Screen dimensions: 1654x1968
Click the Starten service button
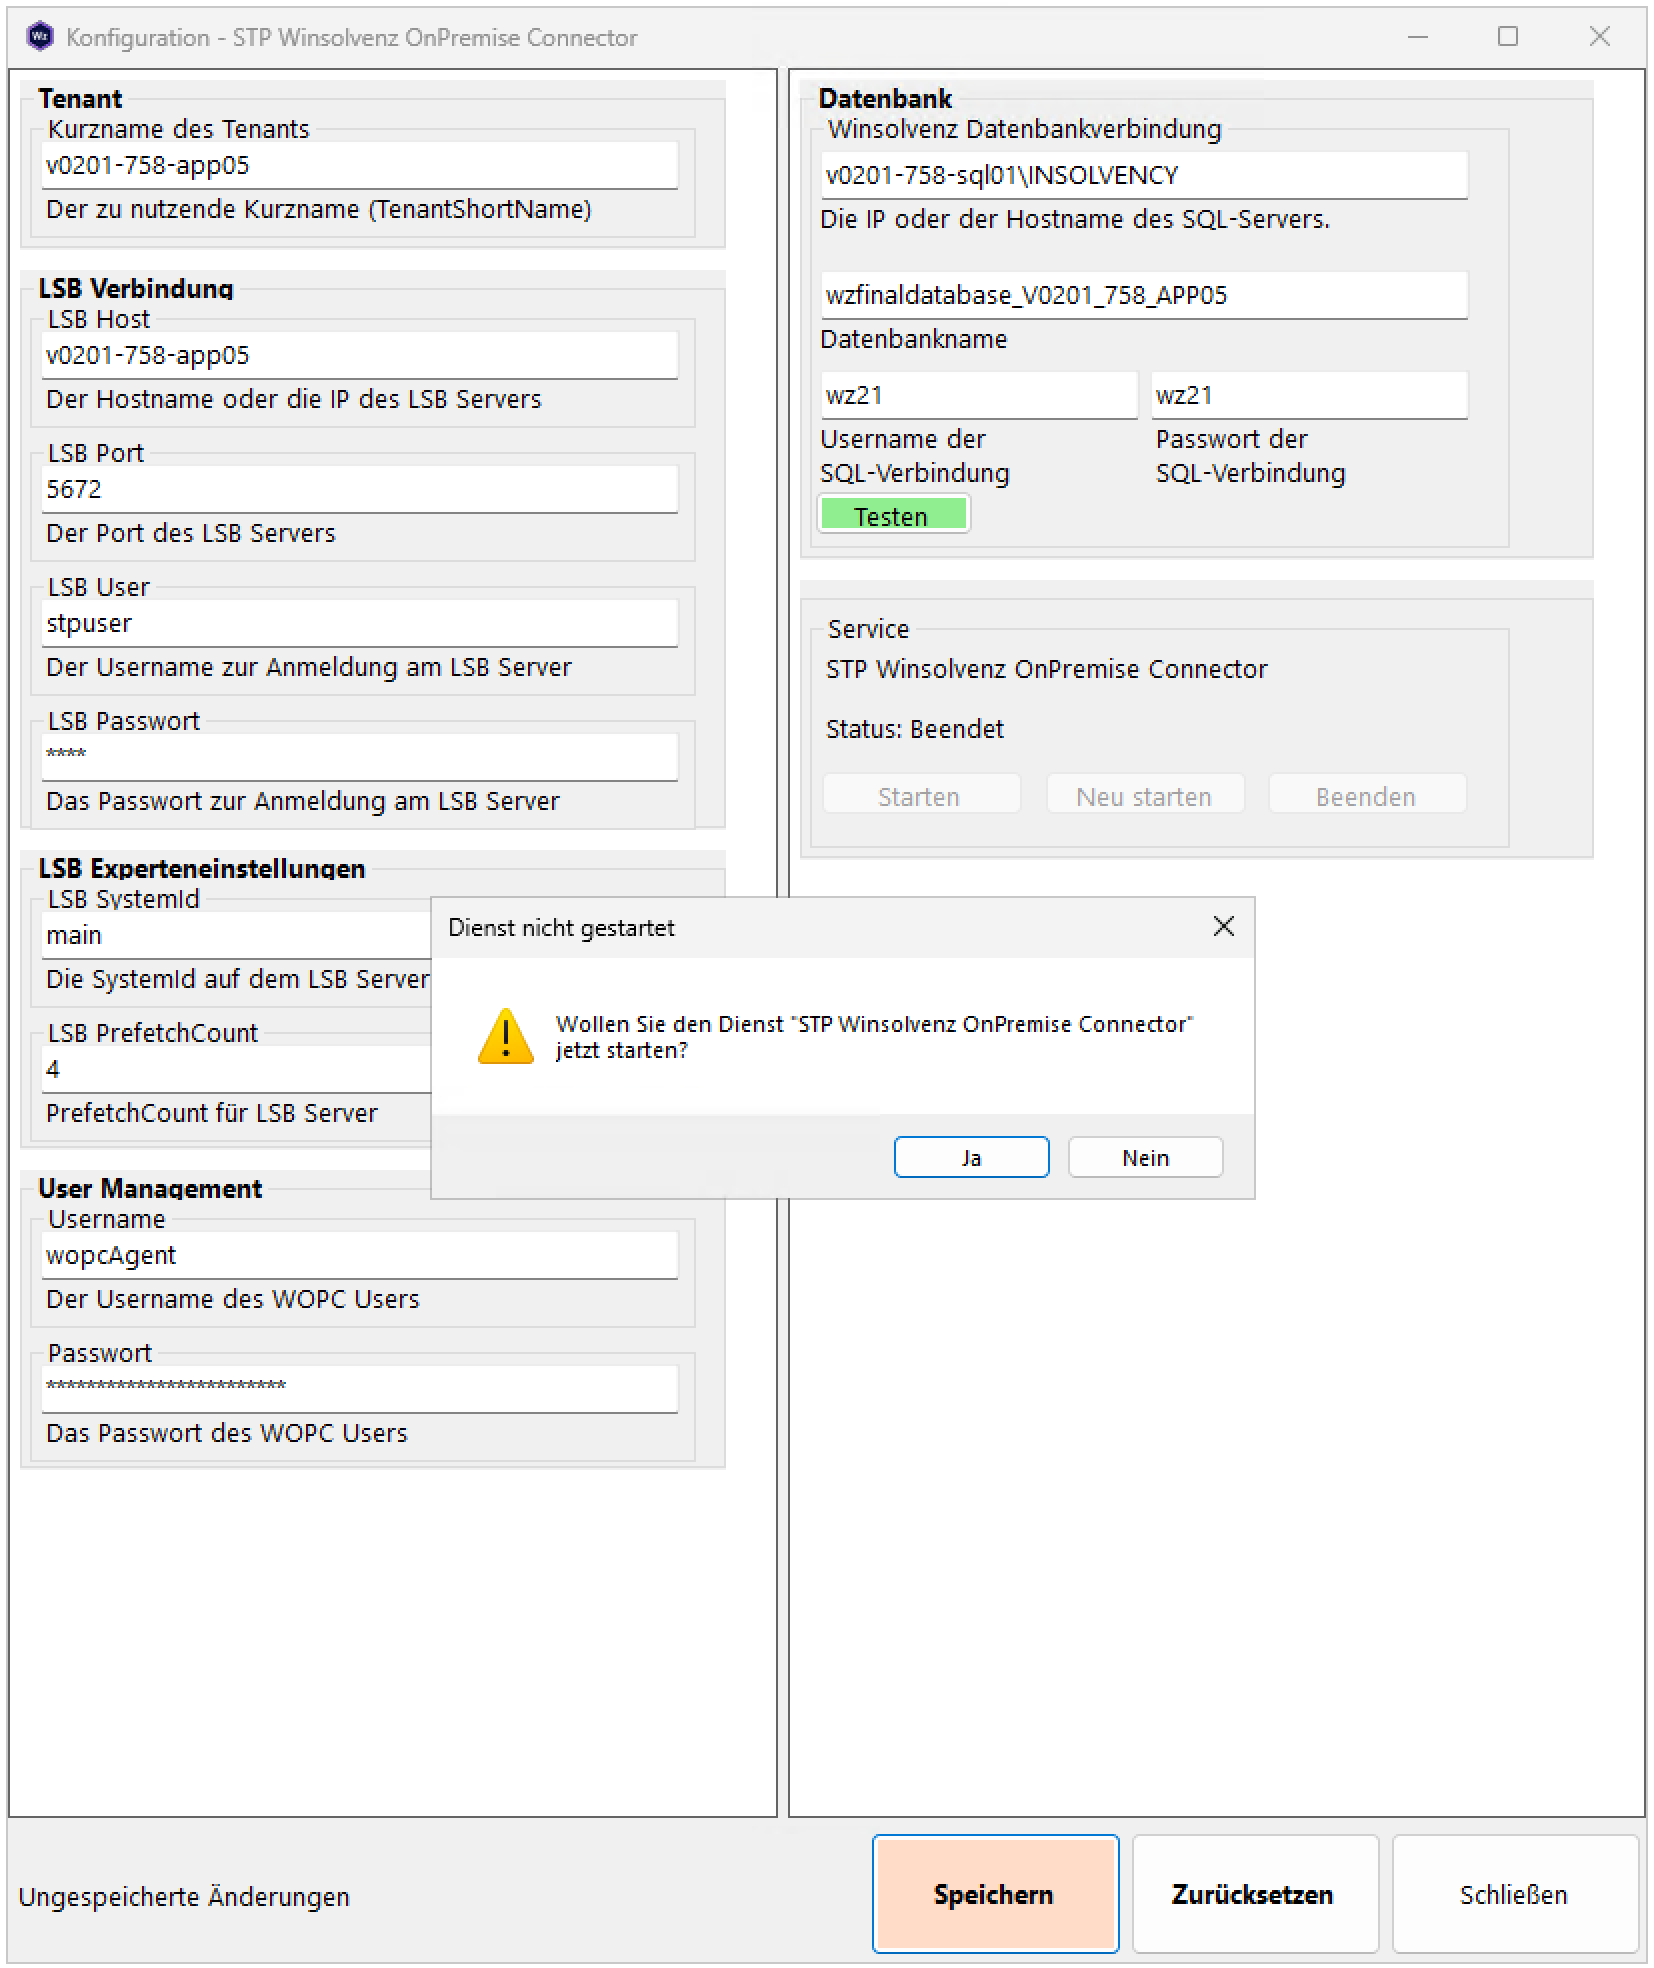(921, 796)
